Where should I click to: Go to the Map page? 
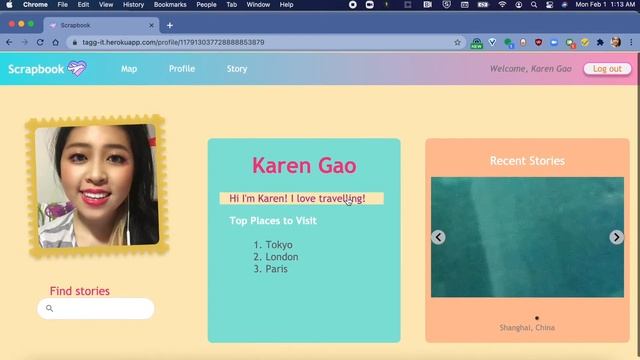(129, 69)
